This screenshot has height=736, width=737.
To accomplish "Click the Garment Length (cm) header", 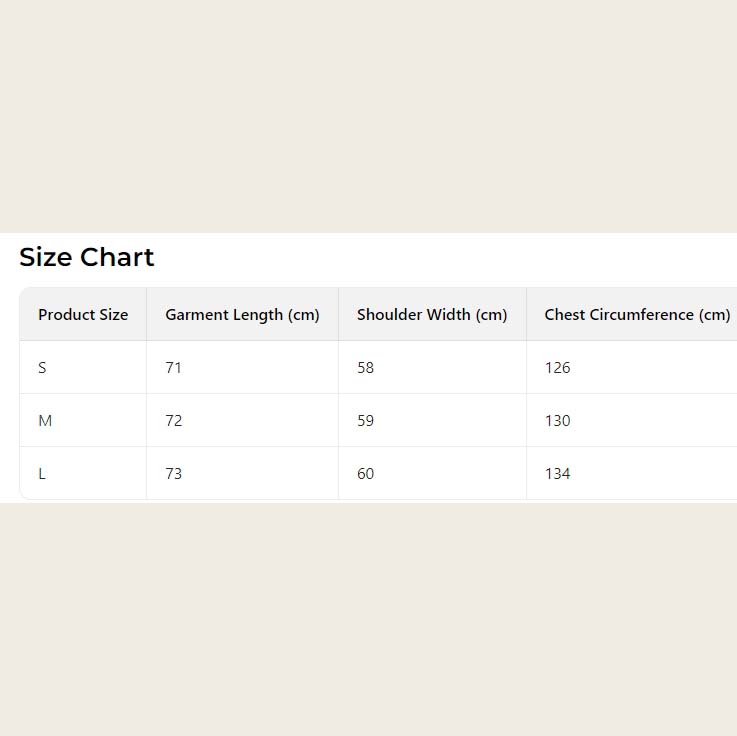I will click(x=242, y=315).
